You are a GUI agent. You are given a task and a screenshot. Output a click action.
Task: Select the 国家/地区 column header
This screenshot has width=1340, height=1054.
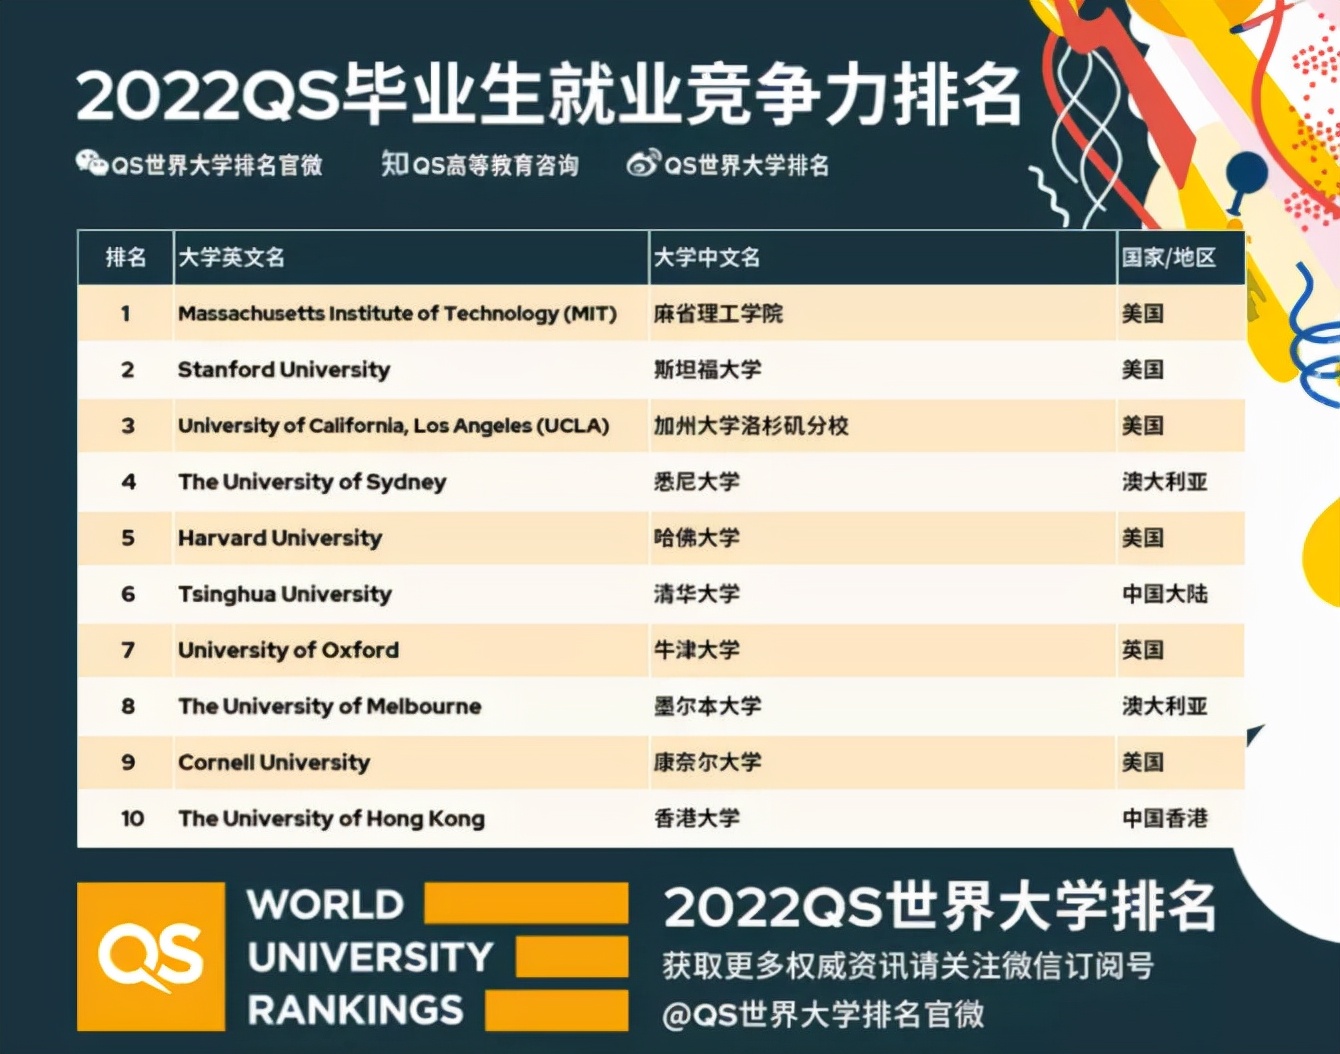tap(1170, 257)
